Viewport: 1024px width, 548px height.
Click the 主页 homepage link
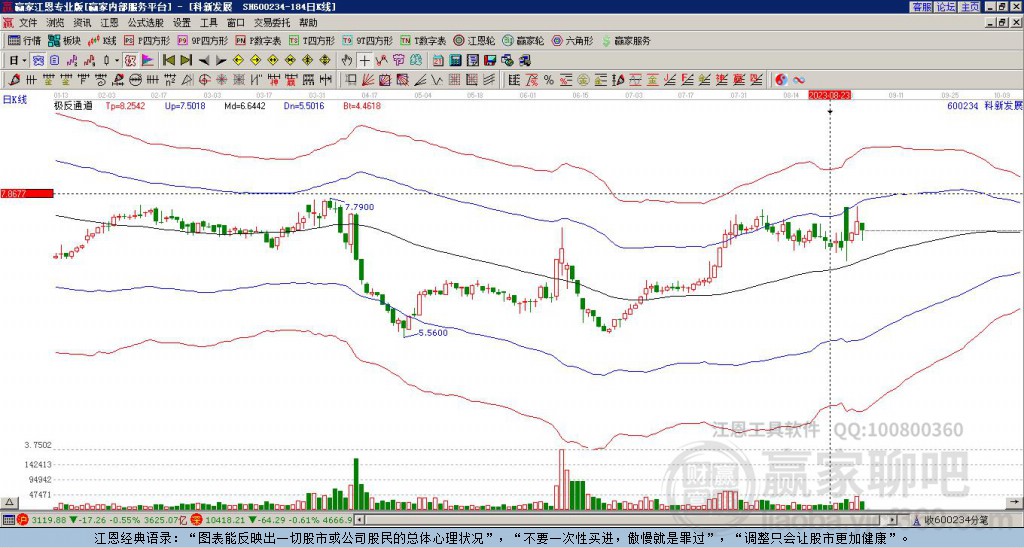[x=970, y=7]
